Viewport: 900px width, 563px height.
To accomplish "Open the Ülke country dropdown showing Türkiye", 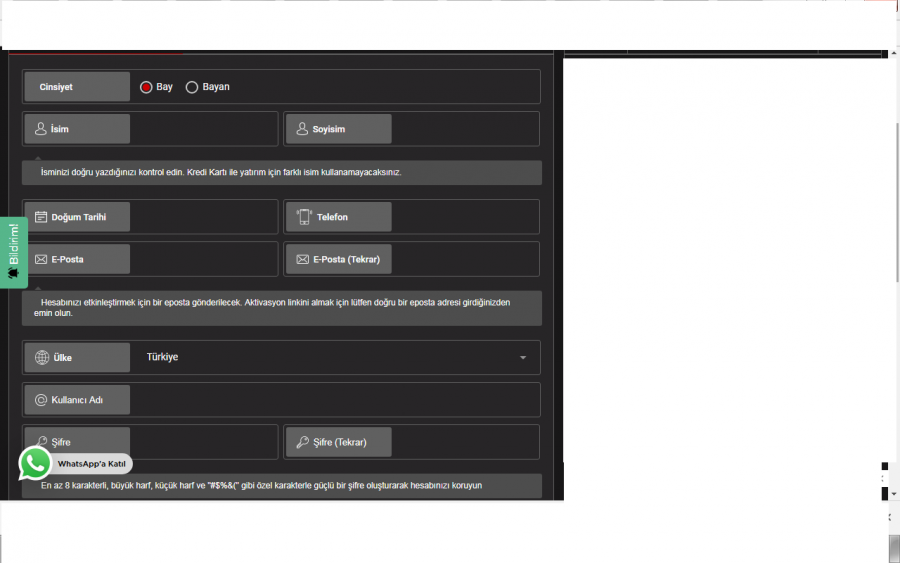I will tap(335, 357).
